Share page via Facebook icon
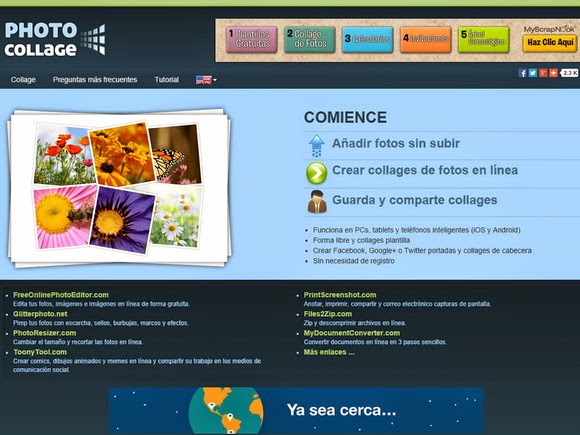 [522, 73]
